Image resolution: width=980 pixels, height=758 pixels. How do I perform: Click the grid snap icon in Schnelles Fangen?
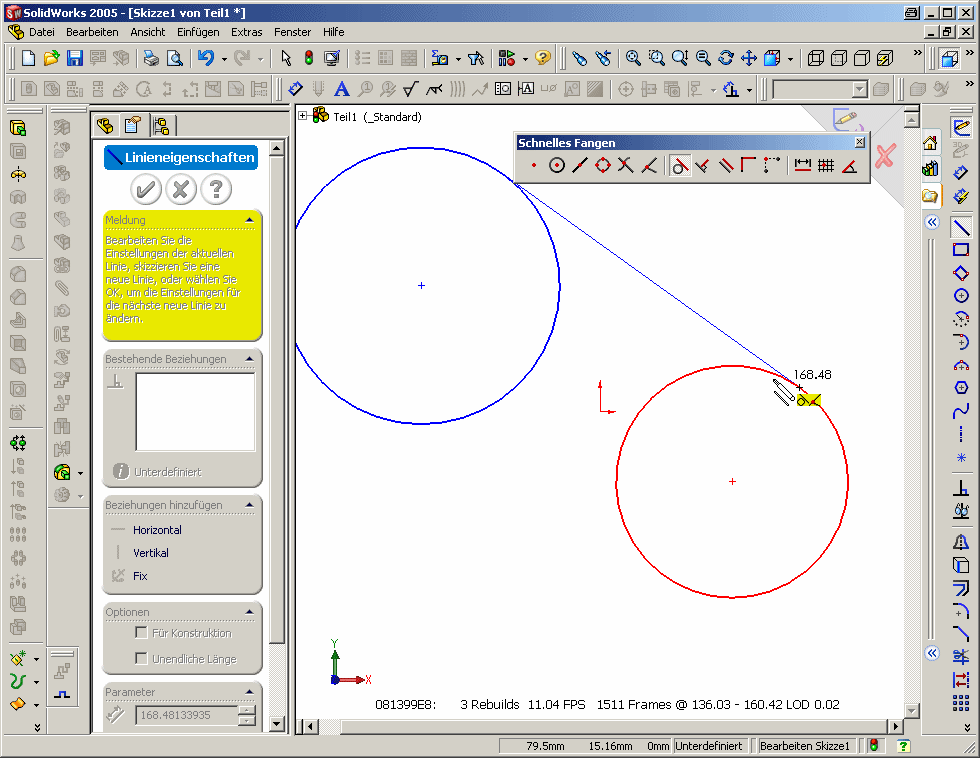click(825, 166)
